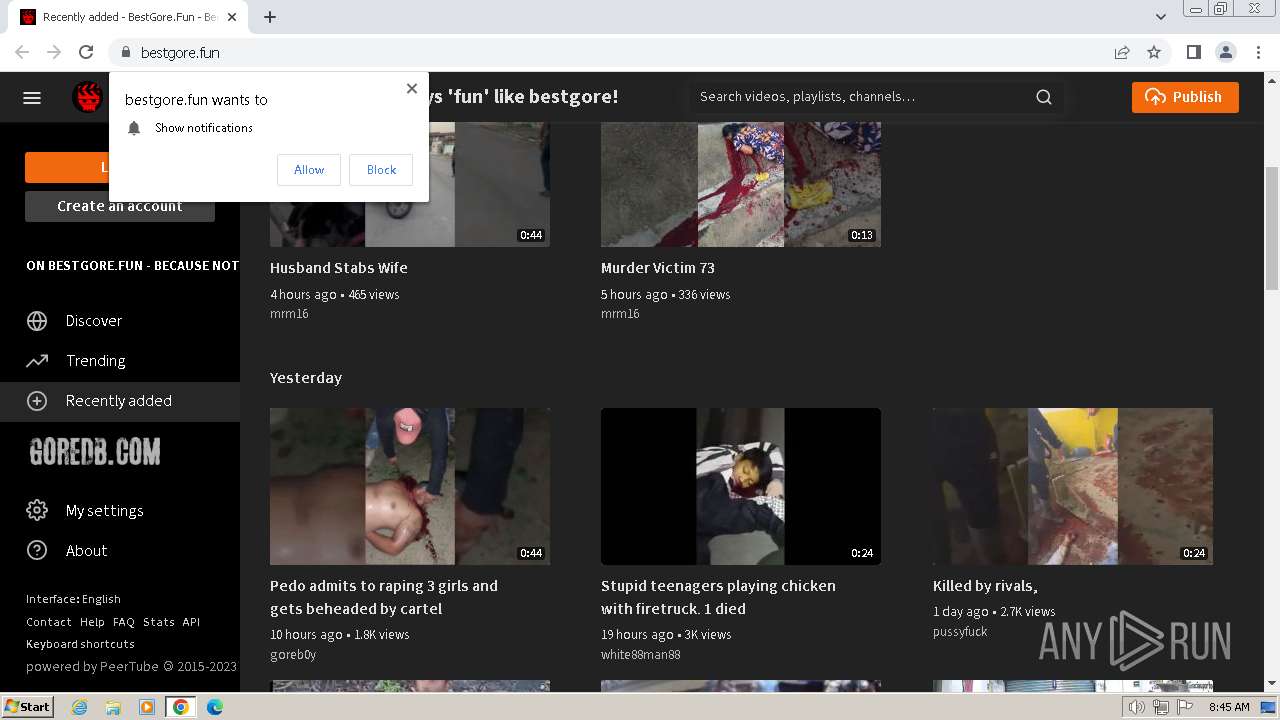Screen dimensions: 1280x720
Task: Open Keyboard shortcuts
Action: pos(80,644)
